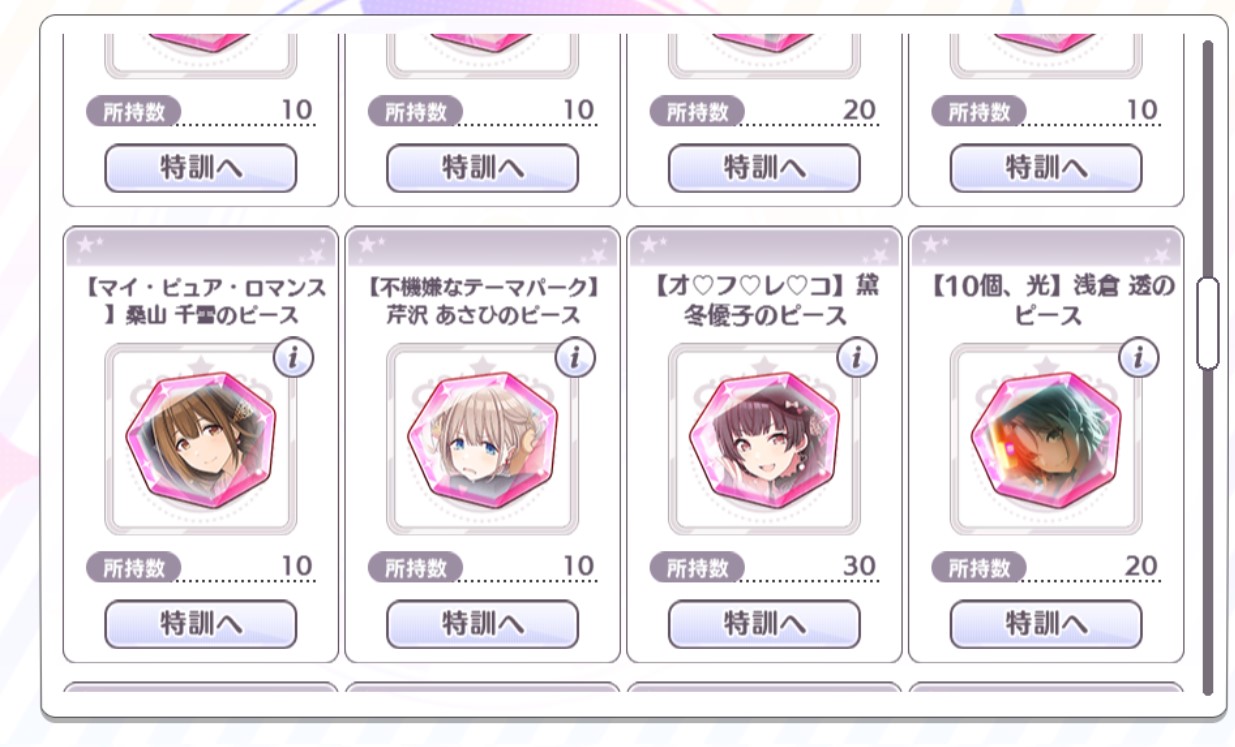Select 浅倉 透 pink gem piece icon
Image resolution: width=1235 pixels, height=747 pixels.
[1046, 440]
